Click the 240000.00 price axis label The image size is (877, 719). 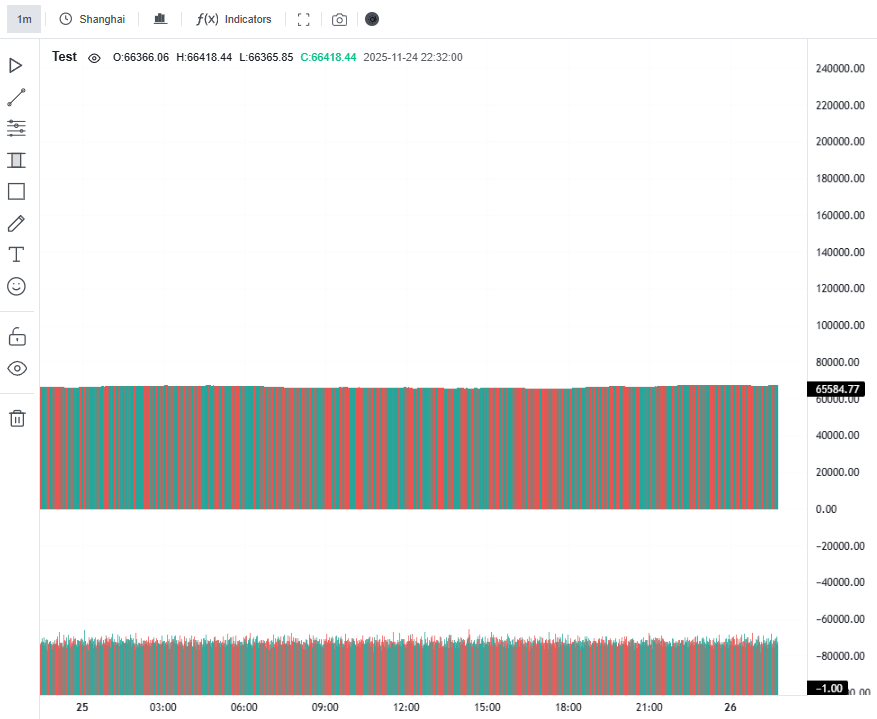coord(840,68)
